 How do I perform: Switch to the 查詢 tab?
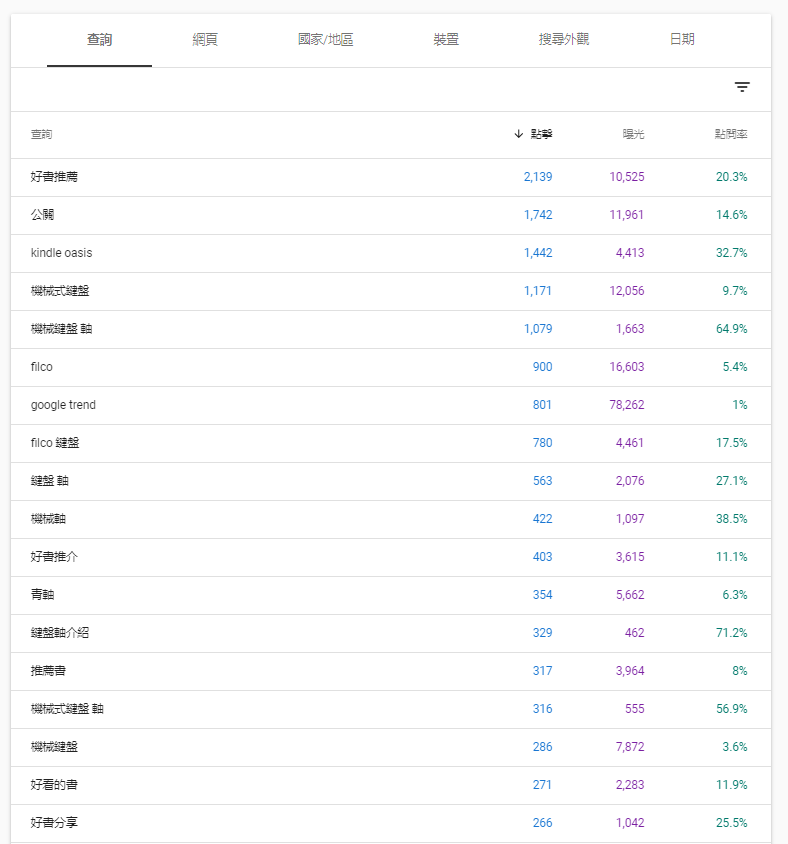(99, 40)
